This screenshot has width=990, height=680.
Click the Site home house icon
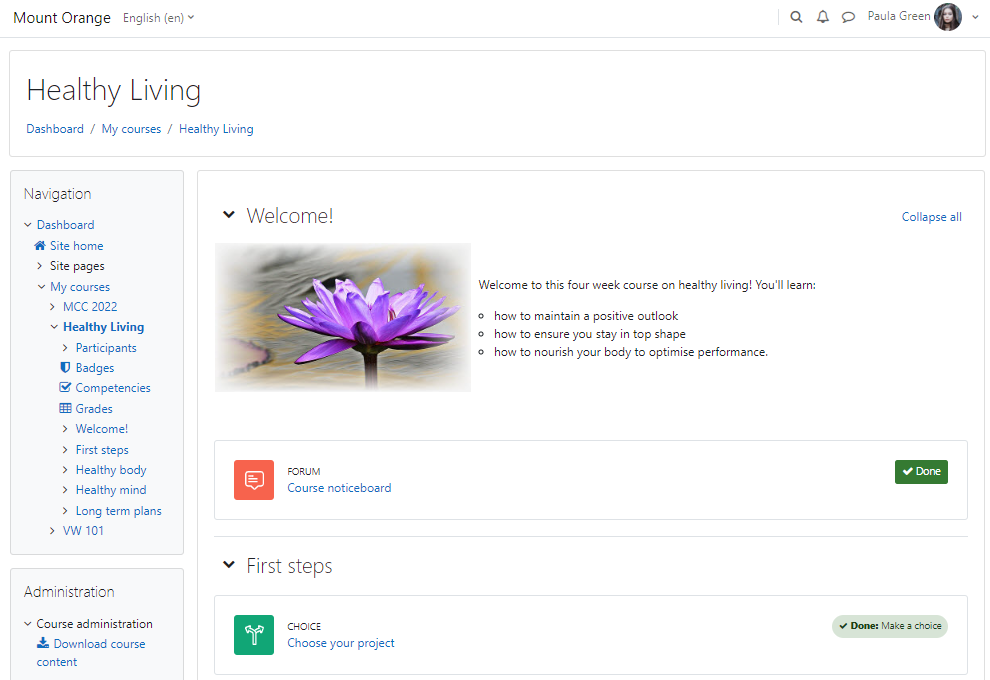coord(40,246)
